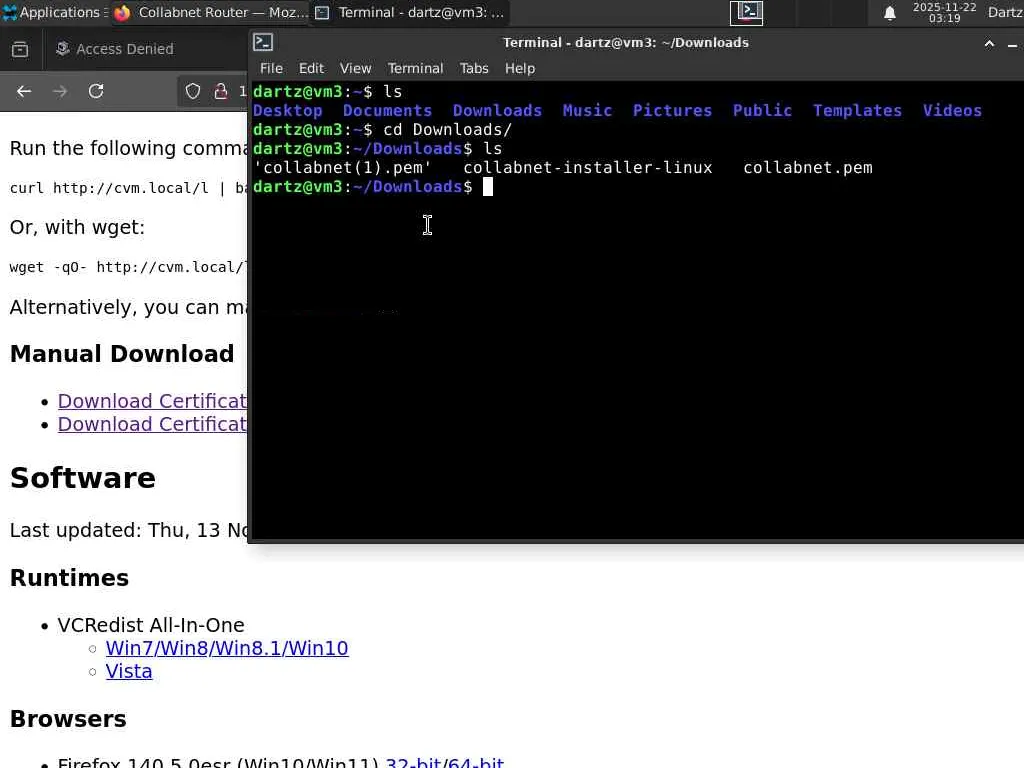Viewport: 1024px width, 768px height.
Task: Open the Edit menu in Terminal
Action: (312, 69)
